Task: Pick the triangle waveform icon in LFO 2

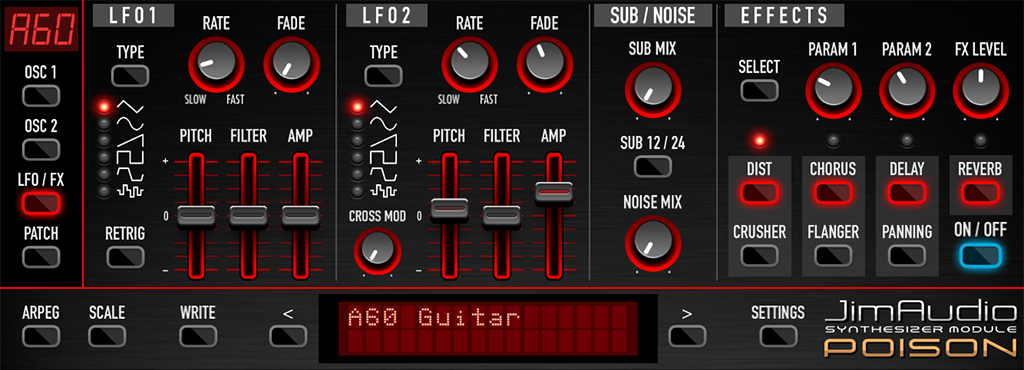Action: click(x=383, y=105)
